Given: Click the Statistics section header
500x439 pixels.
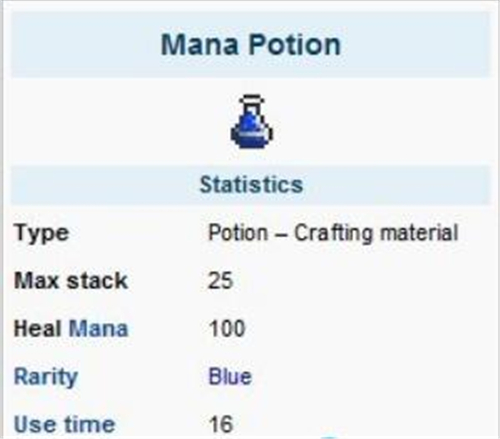Looking at the screenshot, I should [251, 185].
